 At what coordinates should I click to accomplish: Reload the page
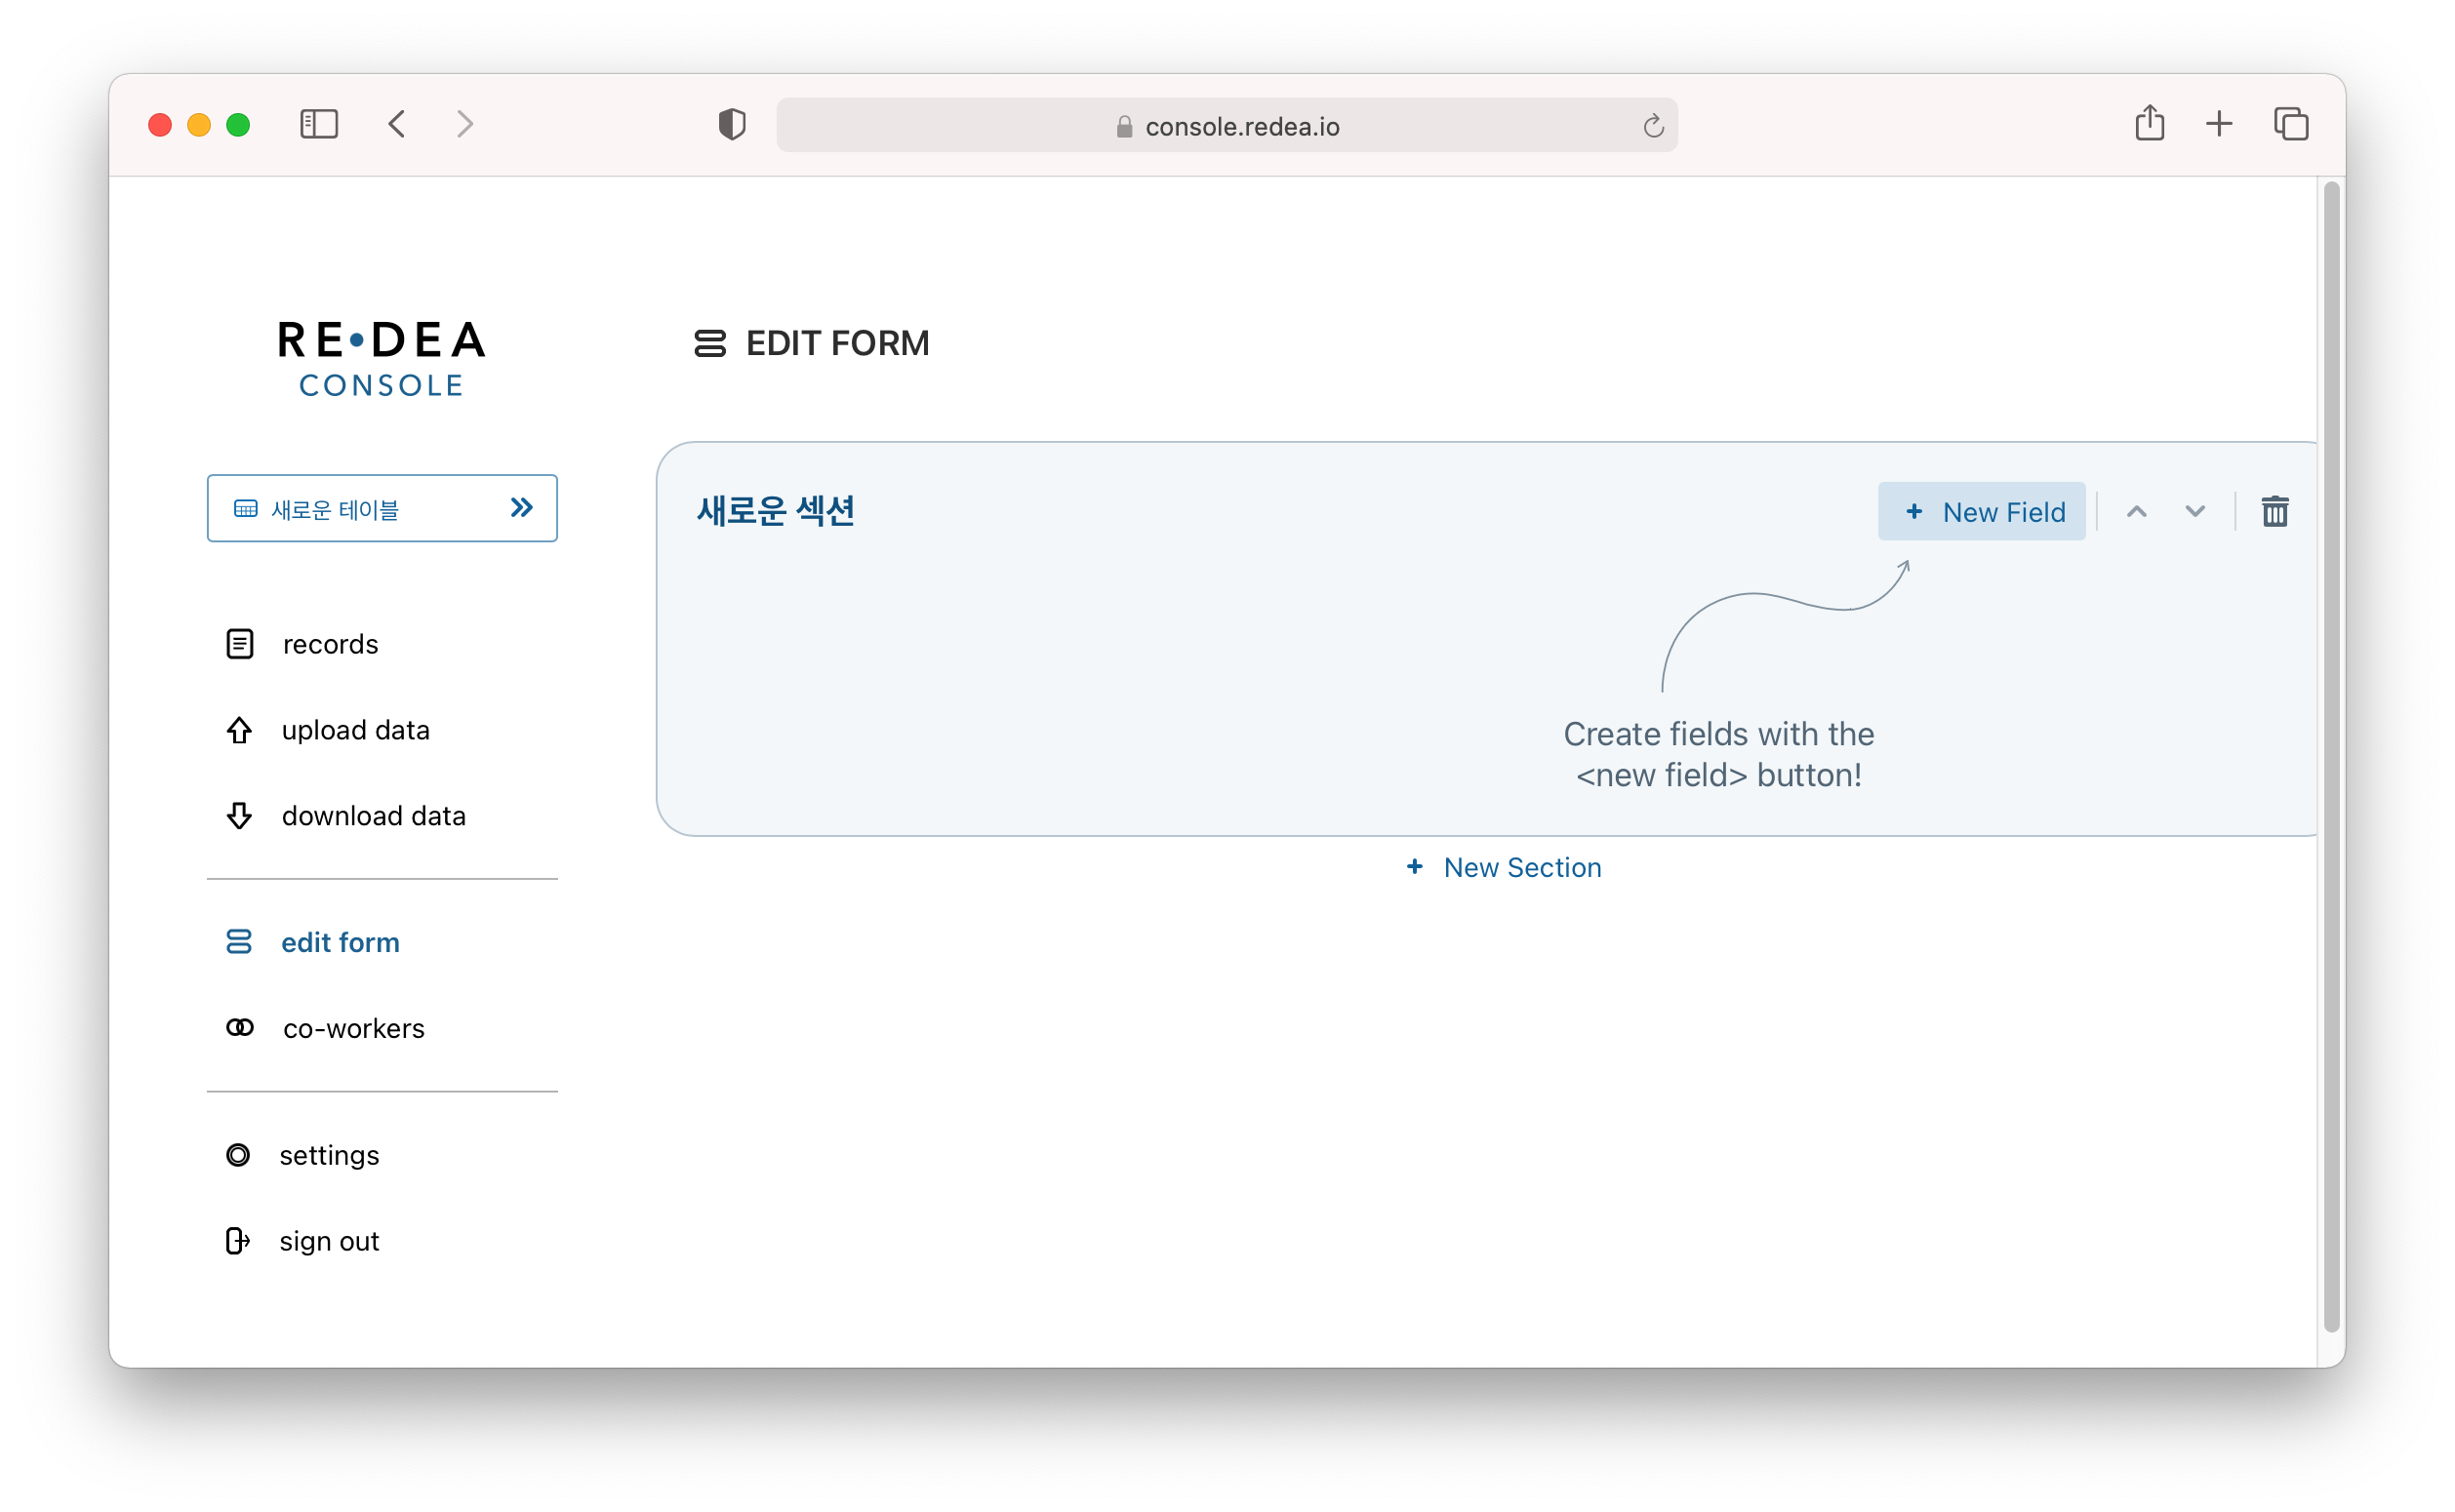[1653, 126]
